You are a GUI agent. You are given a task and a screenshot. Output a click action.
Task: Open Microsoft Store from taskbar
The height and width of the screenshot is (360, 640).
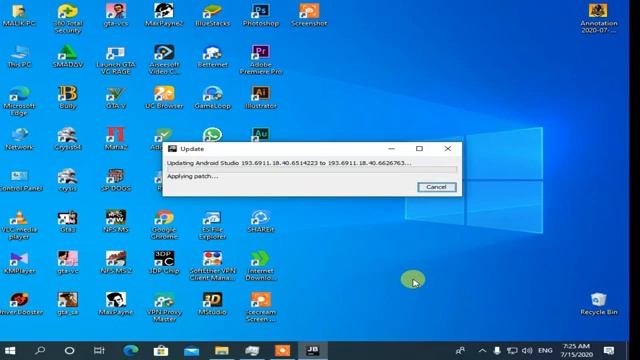(x=161, y=351)
